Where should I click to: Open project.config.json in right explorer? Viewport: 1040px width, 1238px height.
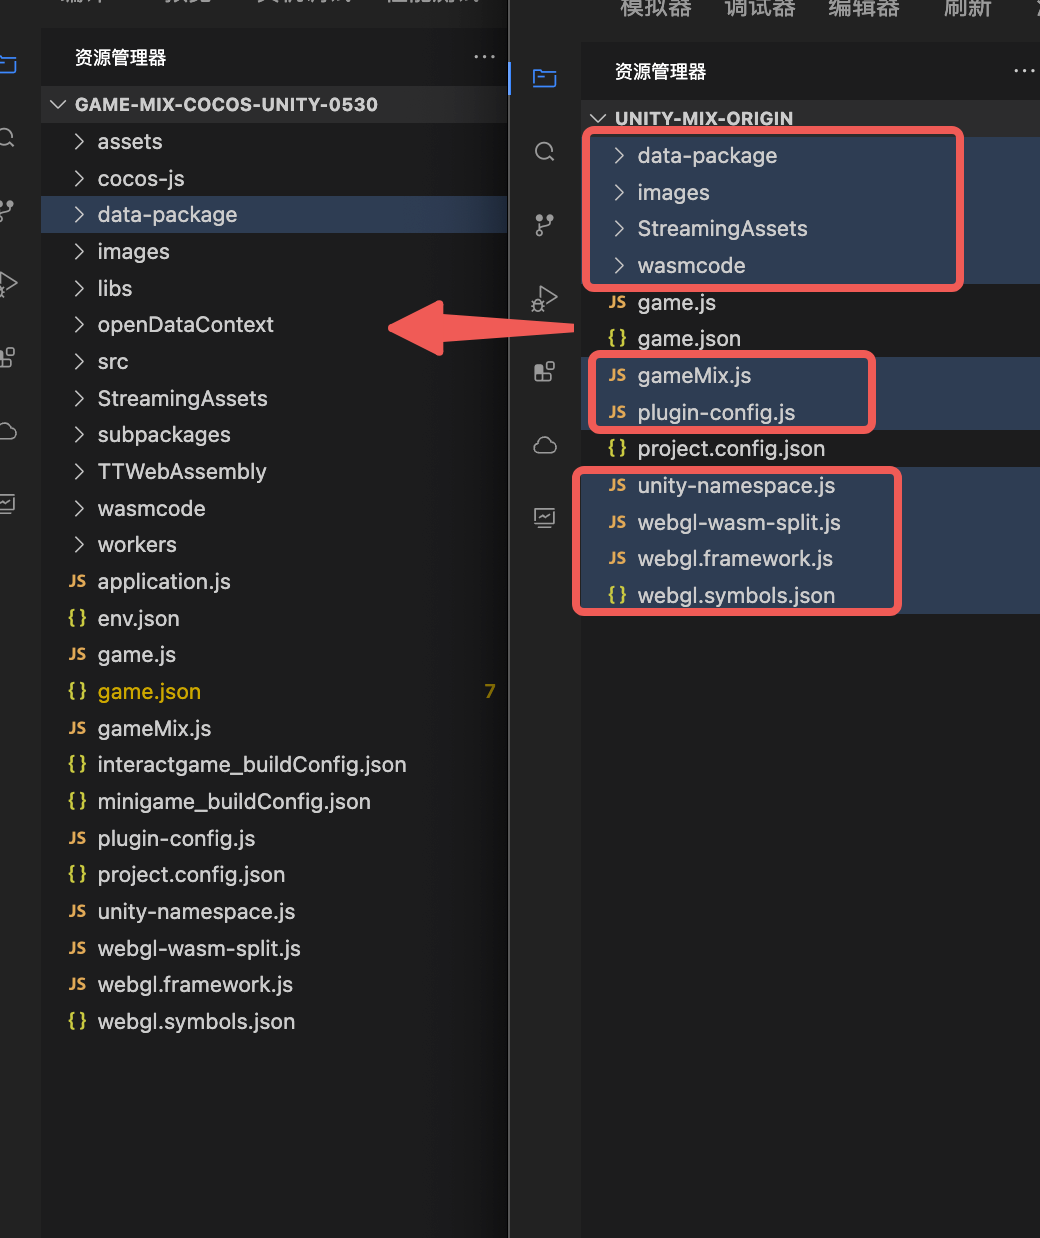(x=731, y=449)
